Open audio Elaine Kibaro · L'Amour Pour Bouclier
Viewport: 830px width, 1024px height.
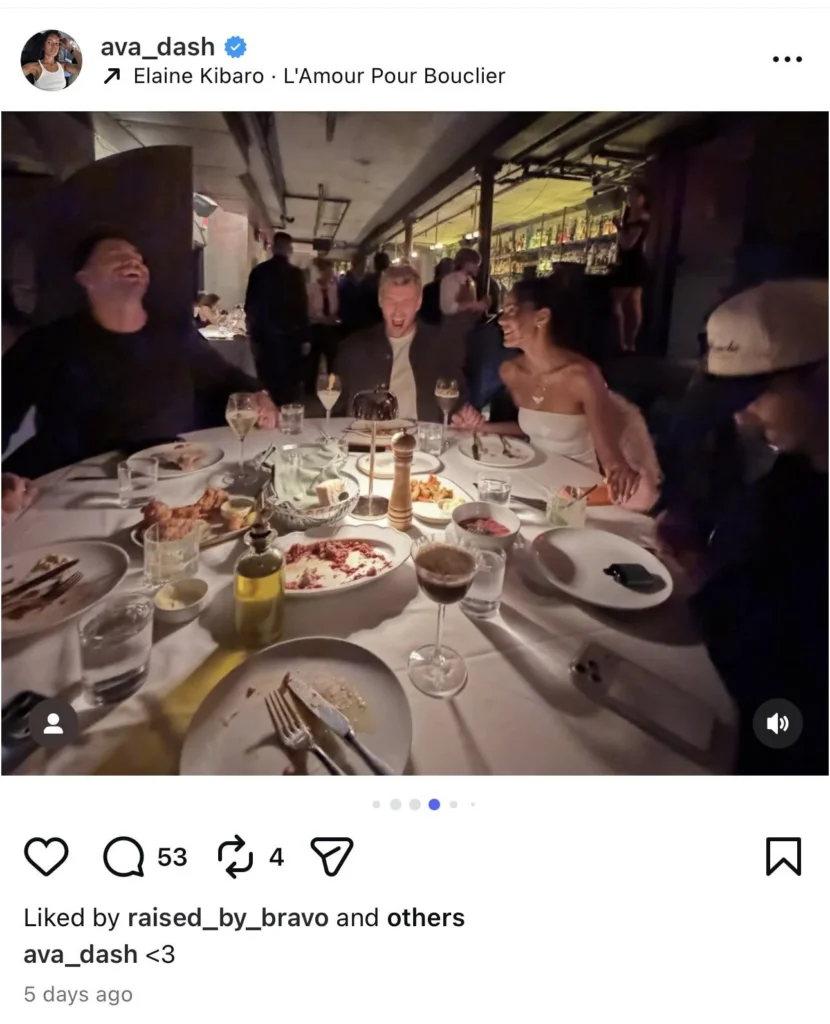[318, 76]
